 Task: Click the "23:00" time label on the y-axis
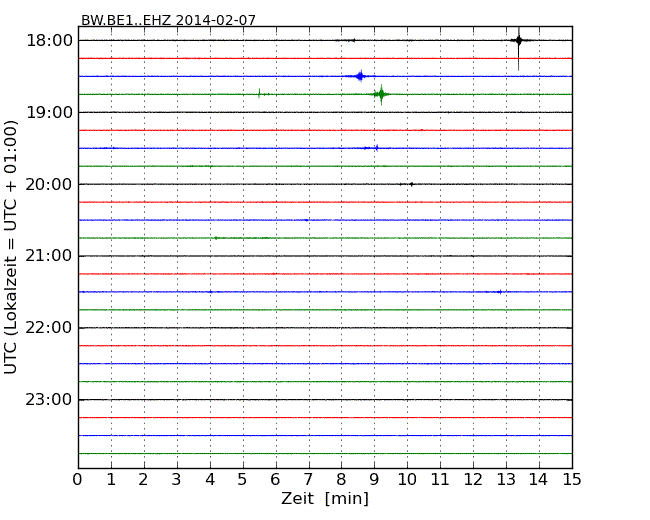tap(49, 400)
